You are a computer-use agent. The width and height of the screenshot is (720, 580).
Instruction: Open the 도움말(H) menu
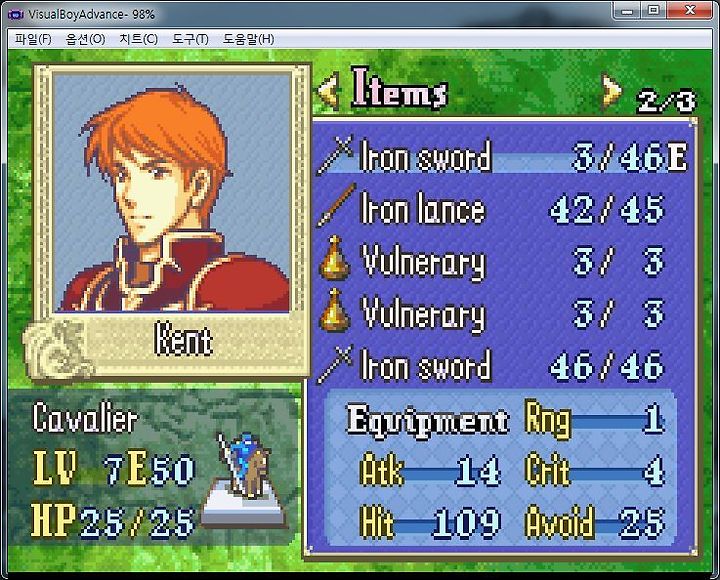pos(248,39)
